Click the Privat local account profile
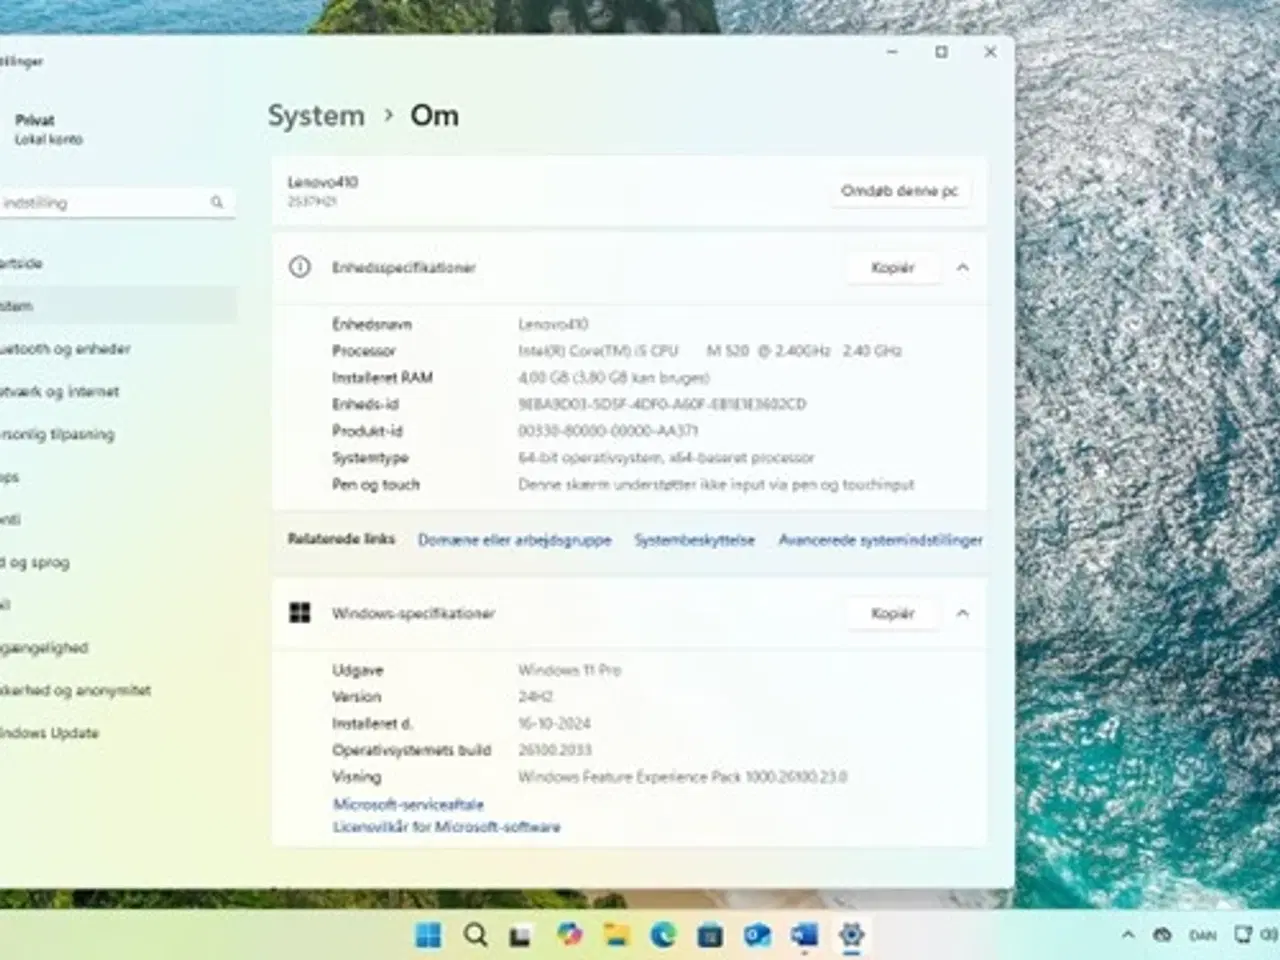The height and width of the screenshot is (960, 1280). 48,129
